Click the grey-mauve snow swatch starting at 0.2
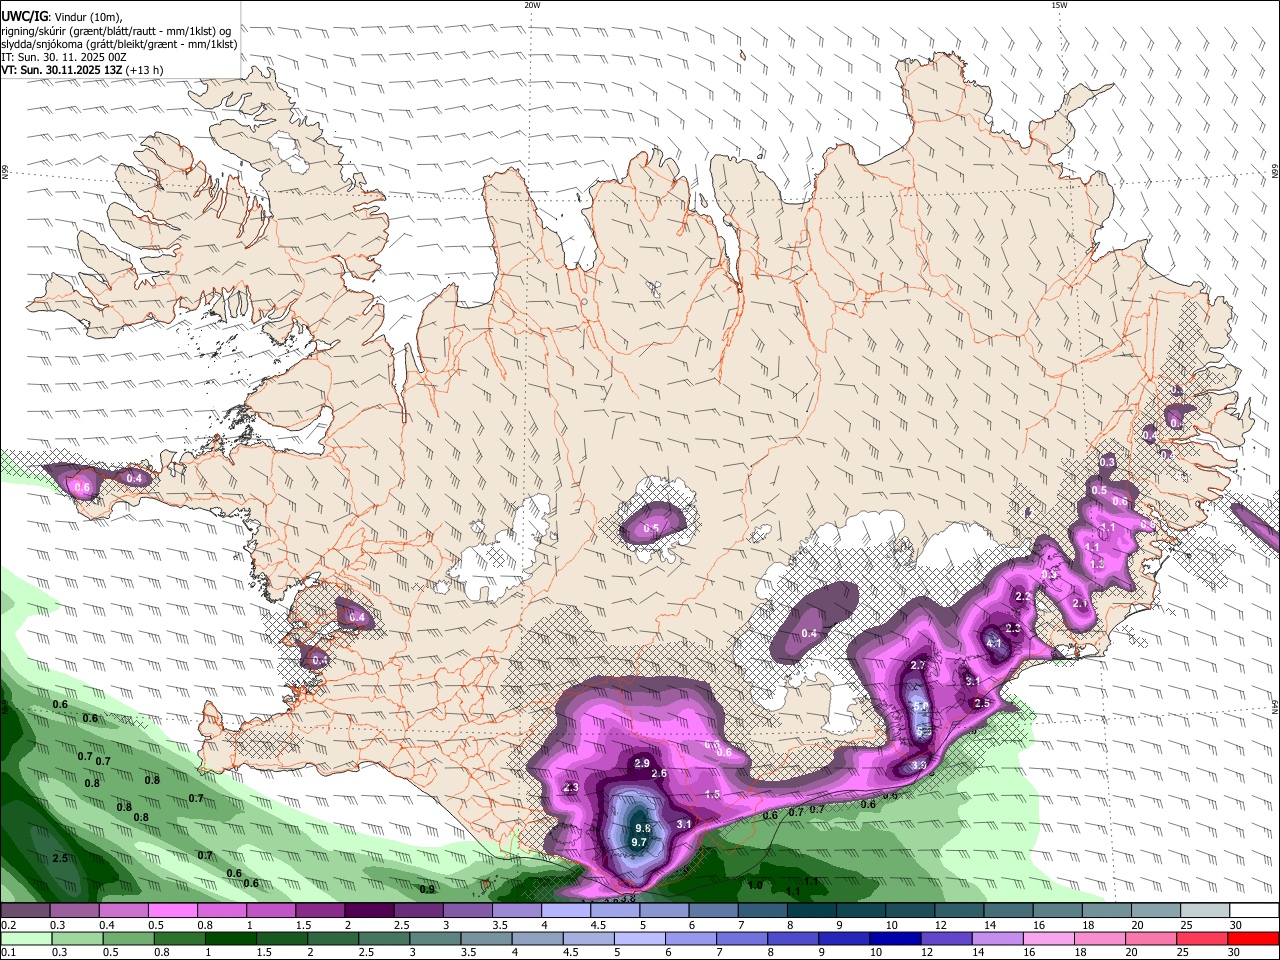 [24, 911]
